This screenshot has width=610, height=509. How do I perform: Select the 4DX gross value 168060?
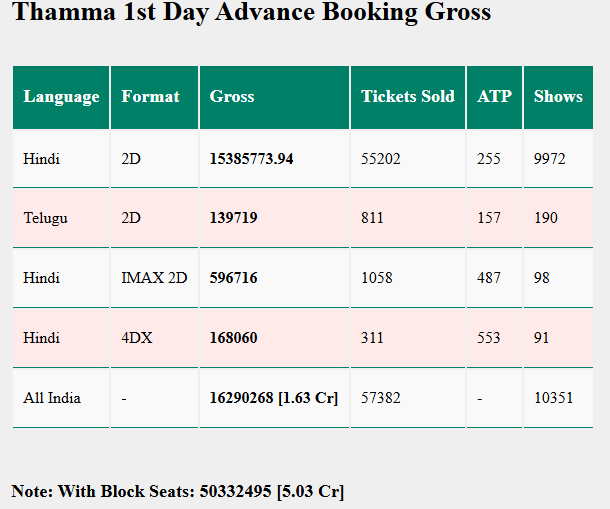pyautogui.click(x=233, y=338)
